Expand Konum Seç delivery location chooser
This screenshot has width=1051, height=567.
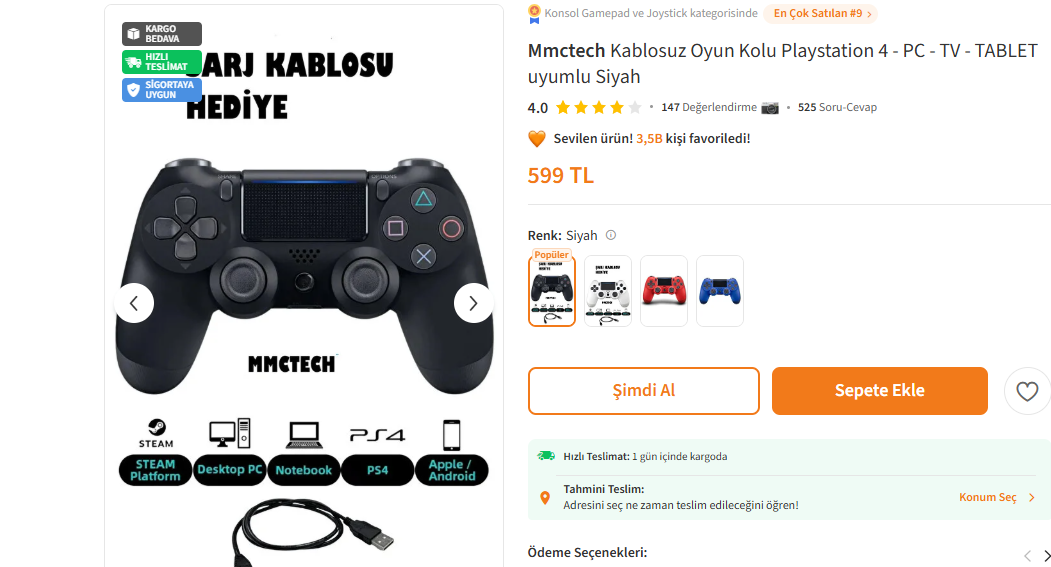(x=997, y=497)
